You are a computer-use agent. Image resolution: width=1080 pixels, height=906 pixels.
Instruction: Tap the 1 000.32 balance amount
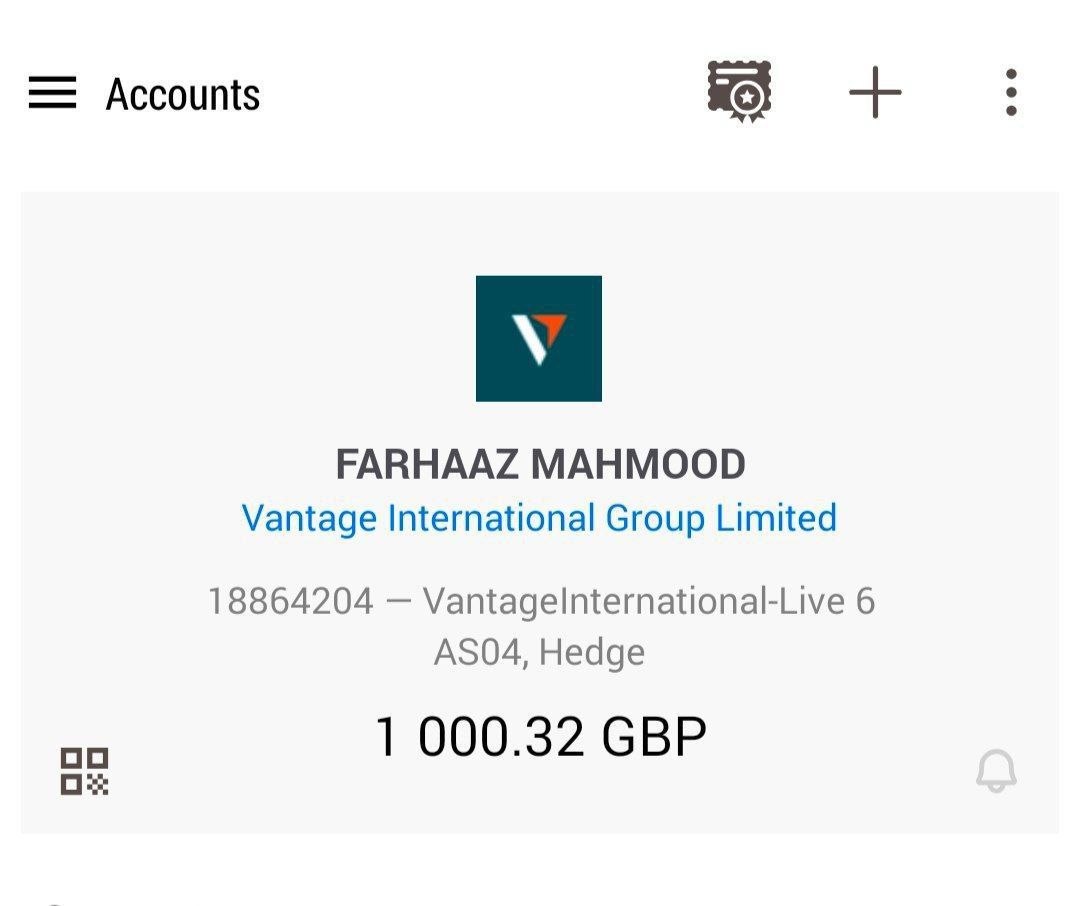pos(479,737)
